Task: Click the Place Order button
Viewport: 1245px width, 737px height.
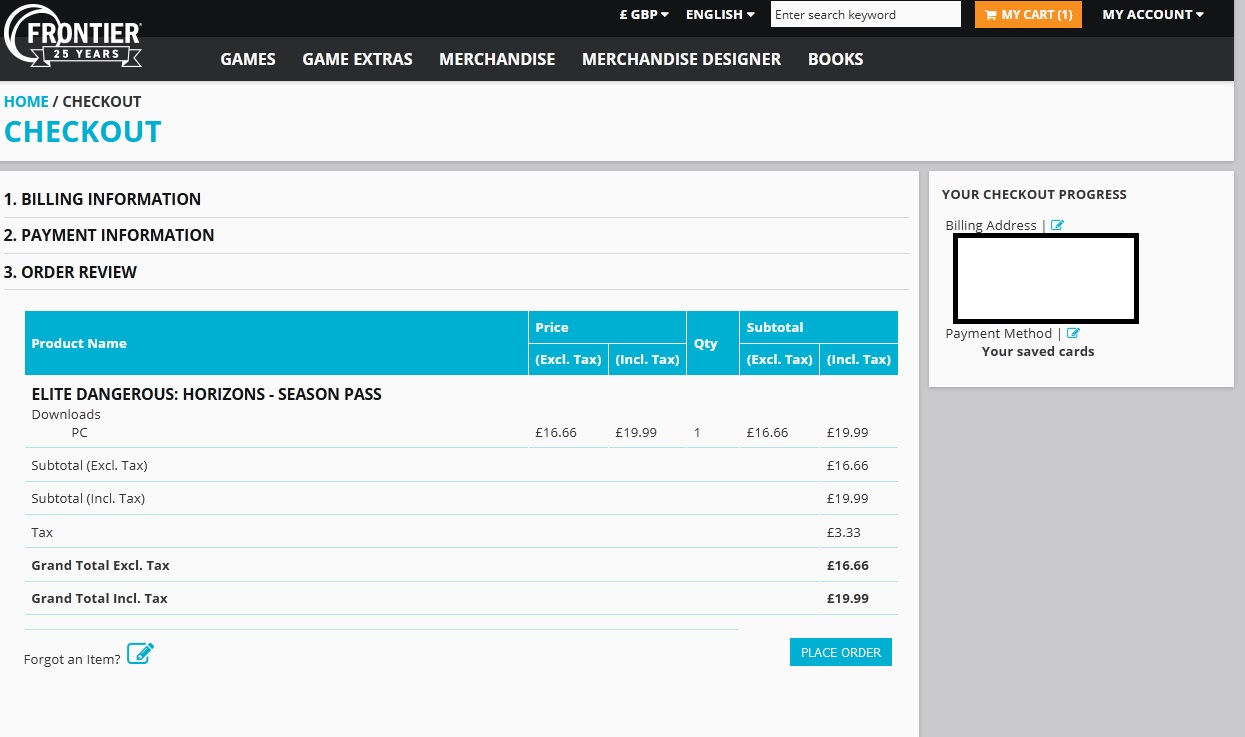Action: 841,652
